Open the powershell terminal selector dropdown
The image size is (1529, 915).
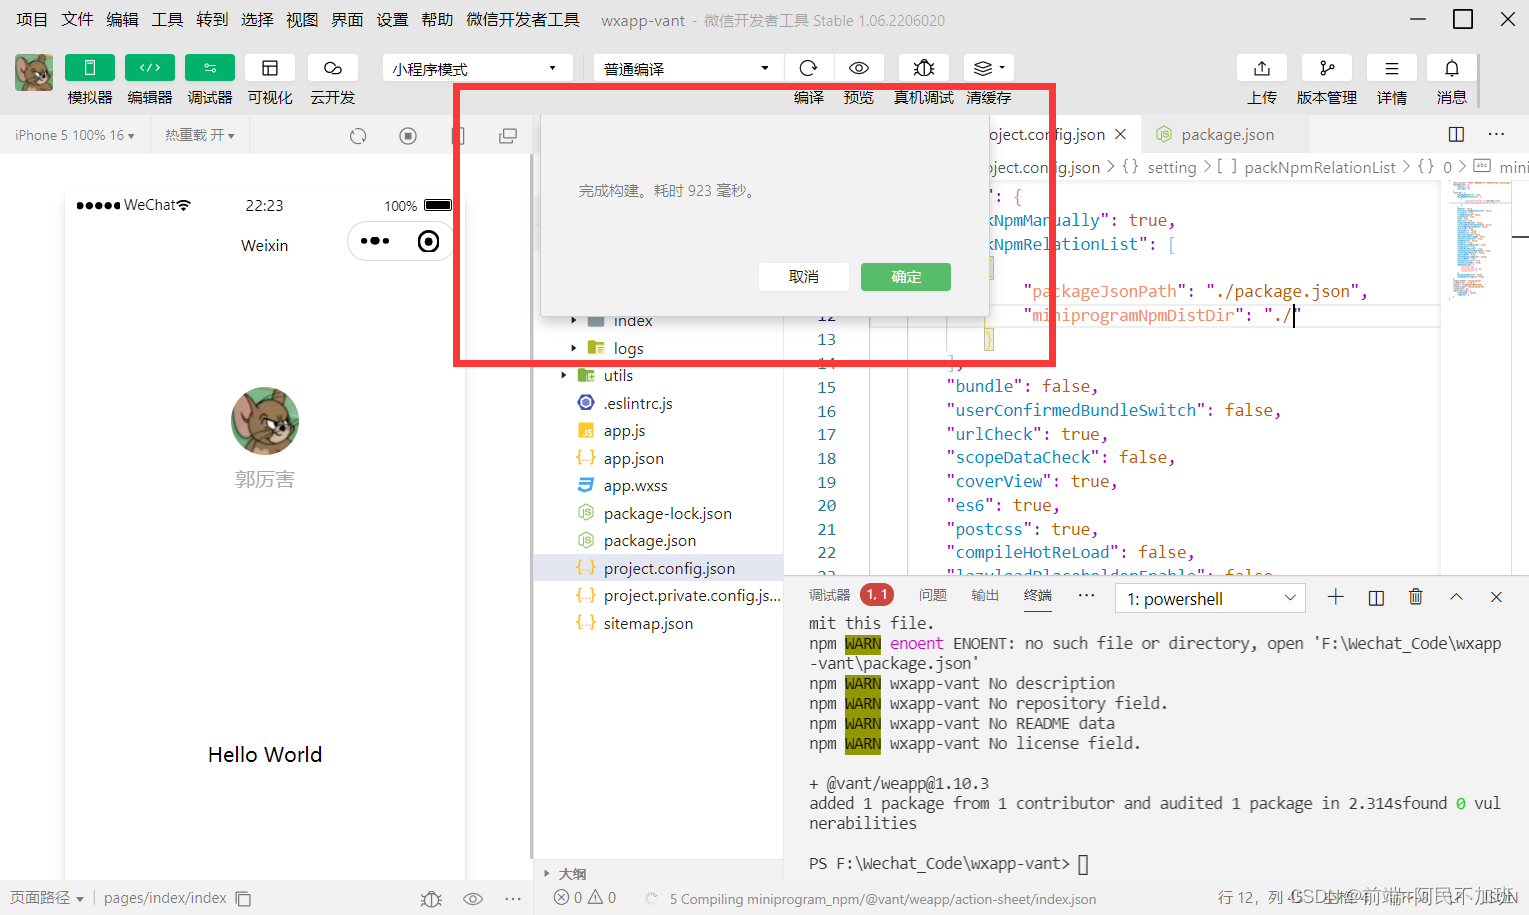(1210, 598)
